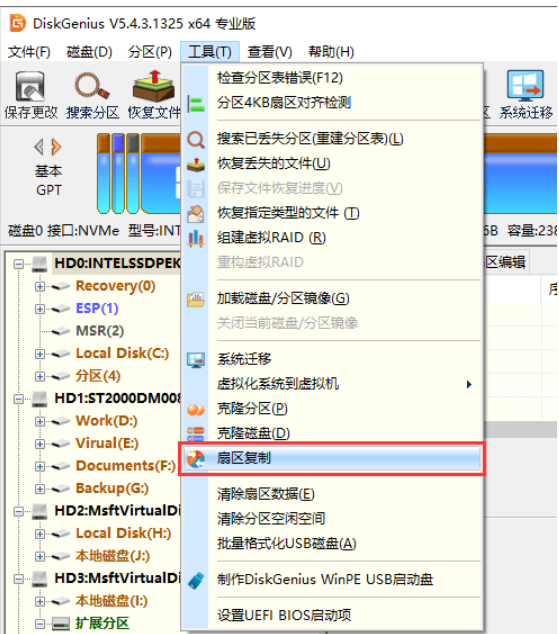Choose 分区4KB扇区对齐检测 menu entry
559x634 pixels.
(331, 103)
